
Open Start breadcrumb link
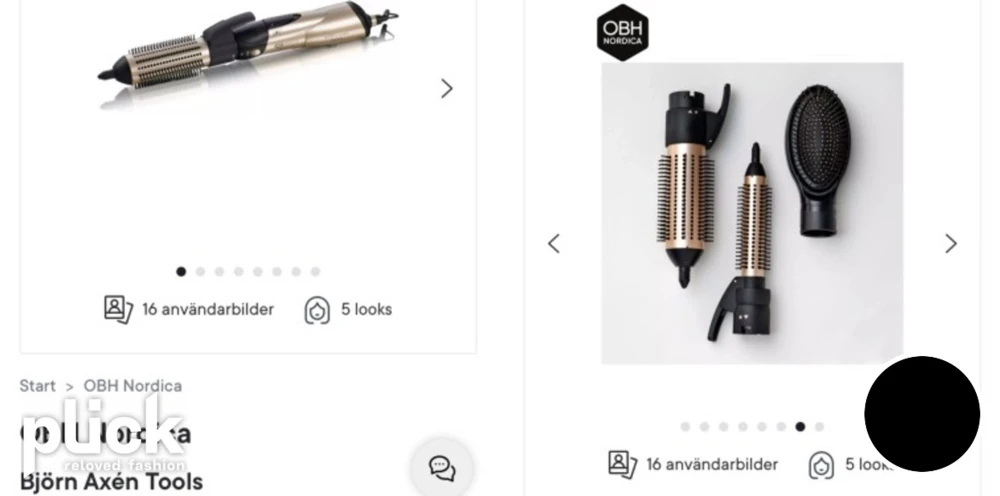tap(38, 386)
